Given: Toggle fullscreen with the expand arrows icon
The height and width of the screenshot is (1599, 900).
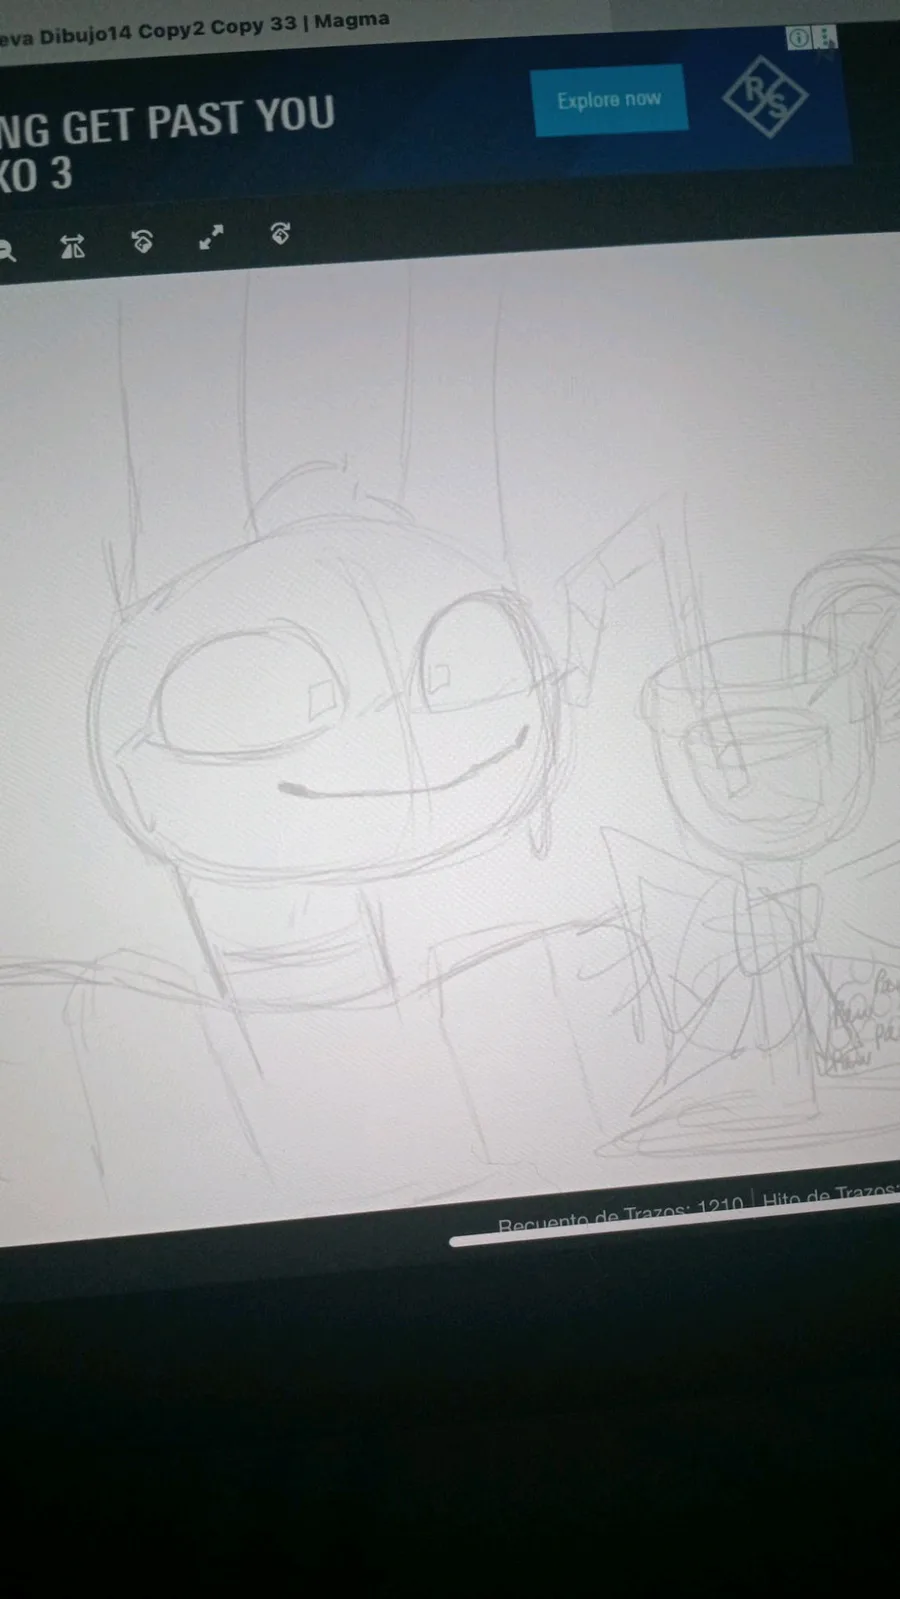Looking at the screenshot, I should (211, 237).
